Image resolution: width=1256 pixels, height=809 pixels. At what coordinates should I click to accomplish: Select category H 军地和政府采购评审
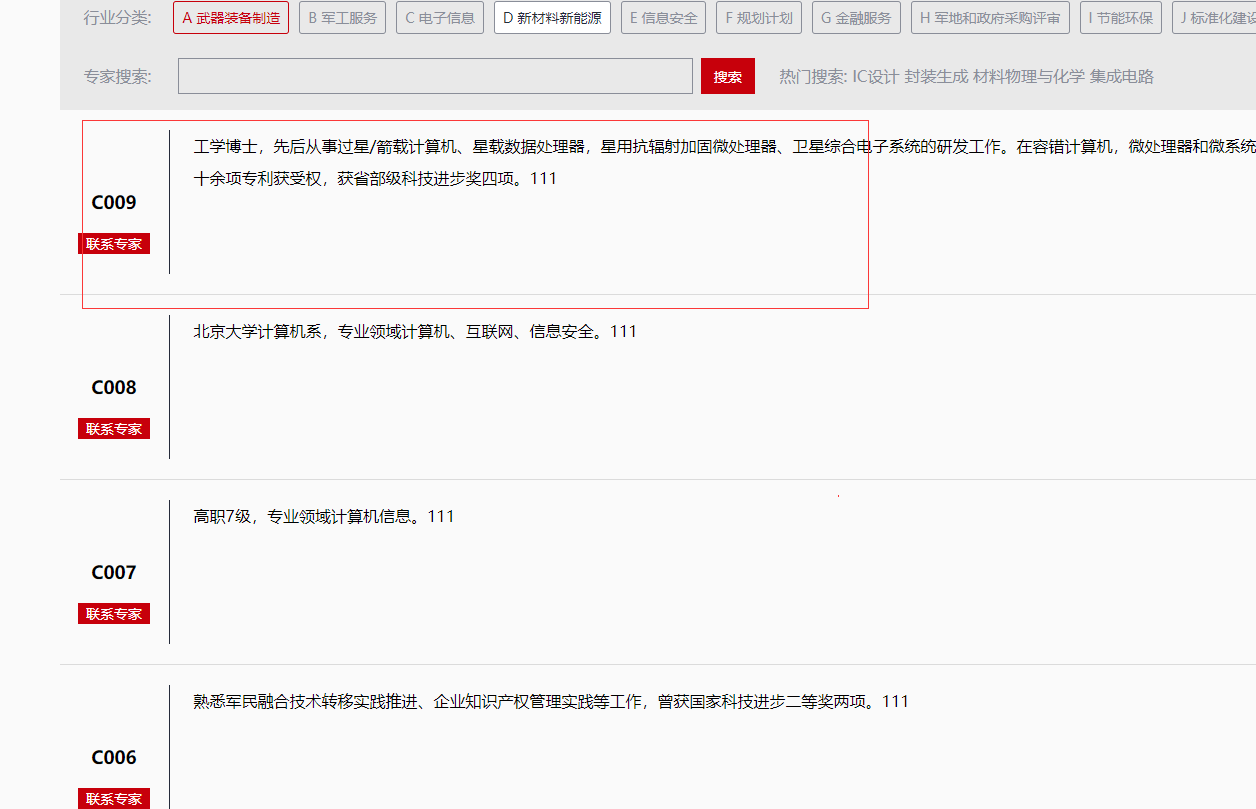point(990,18)
